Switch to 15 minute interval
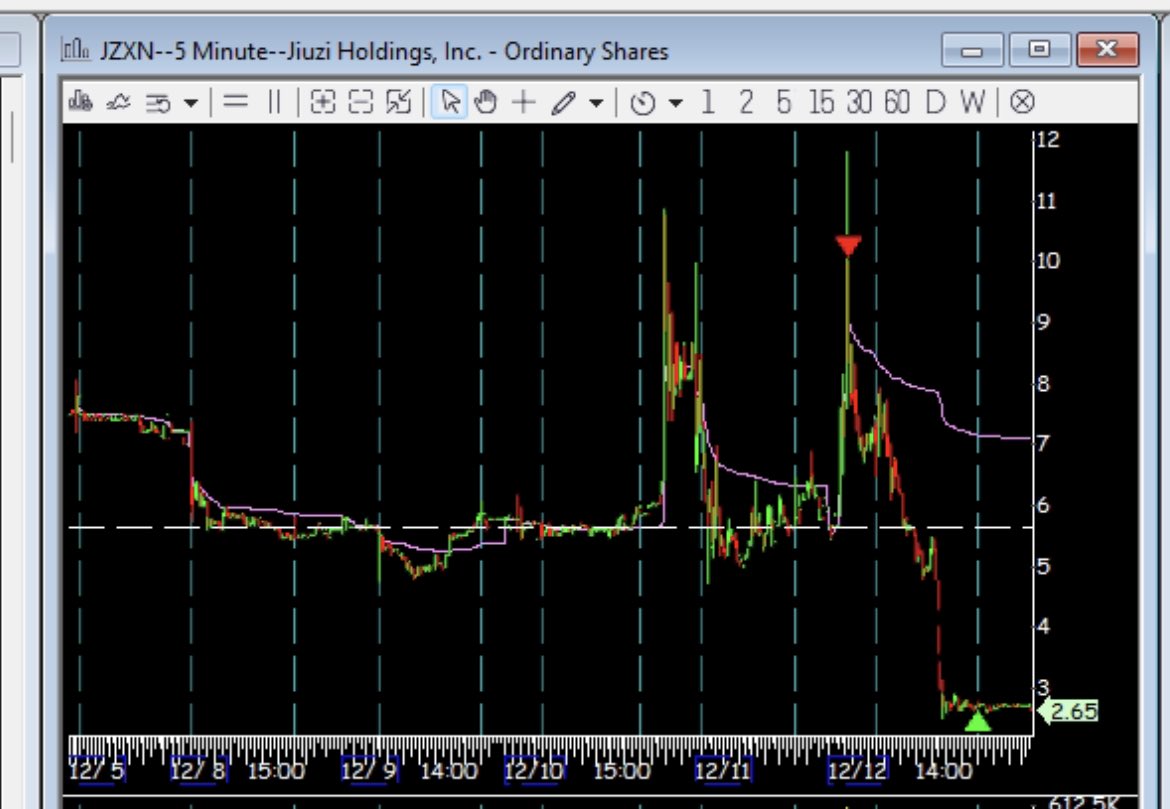The width and height of the screenshot is (1170, 809). pos(821,101)
